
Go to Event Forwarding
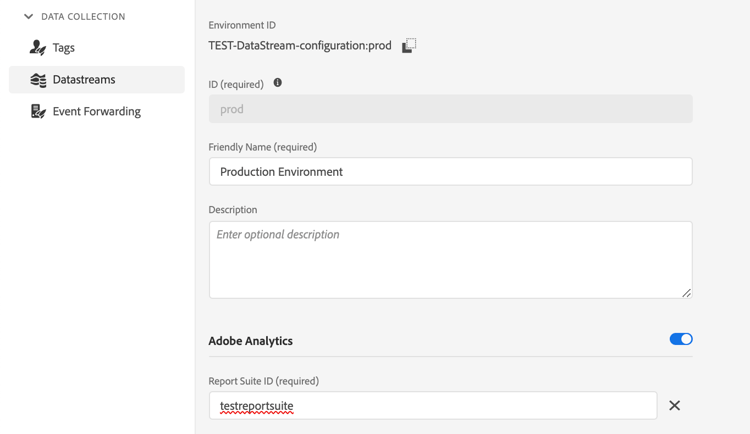click(x=96, y=111)
